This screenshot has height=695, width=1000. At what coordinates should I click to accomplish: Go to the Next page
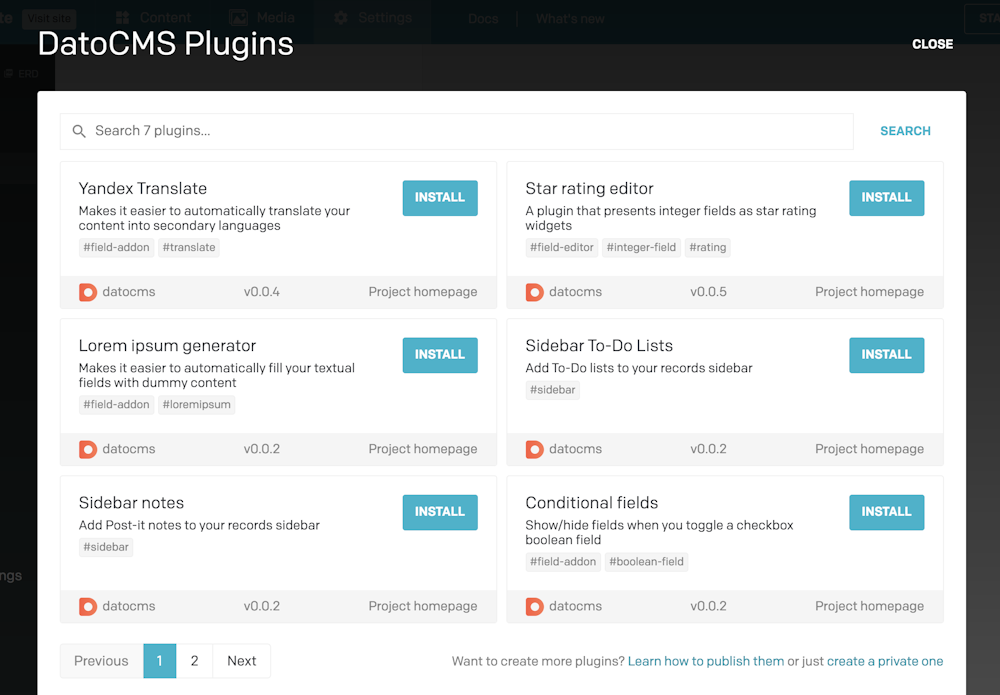point(242,661)
